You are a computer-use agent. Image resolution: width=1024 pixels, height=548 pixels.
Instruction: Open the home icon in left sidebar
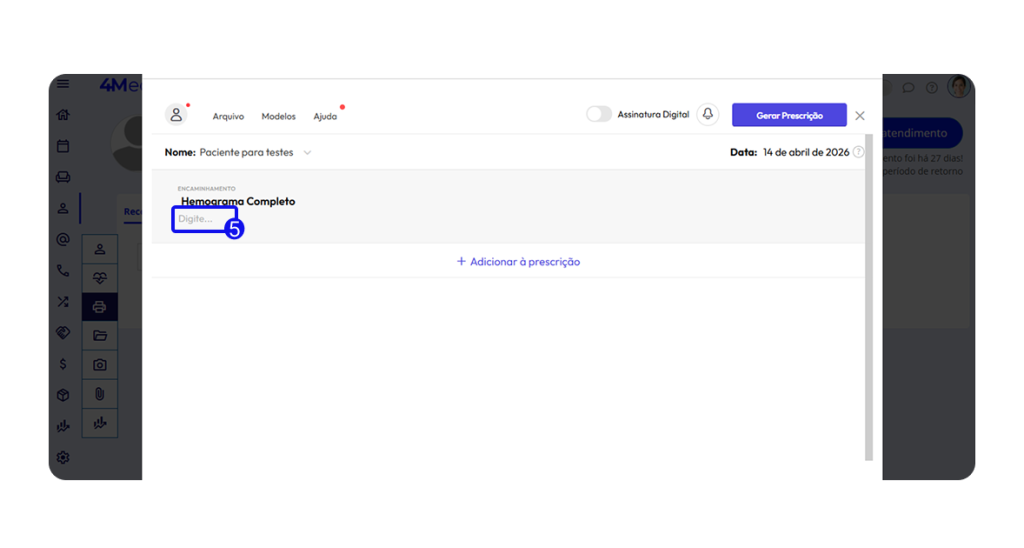point(63,115)
